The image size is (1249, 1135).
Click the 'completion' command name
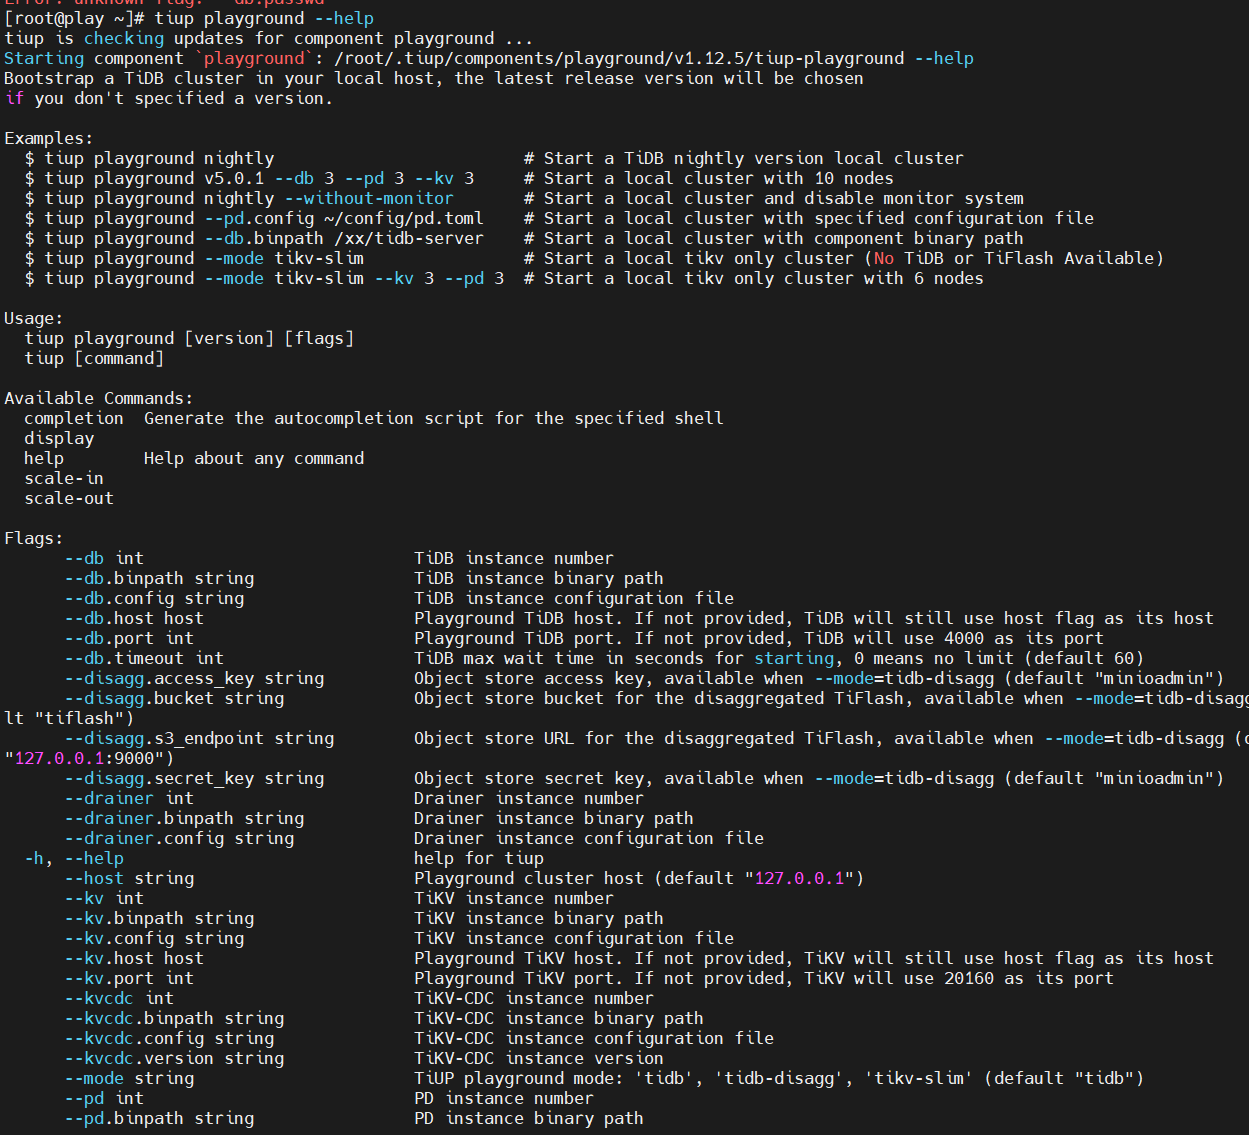coord(74,418)
